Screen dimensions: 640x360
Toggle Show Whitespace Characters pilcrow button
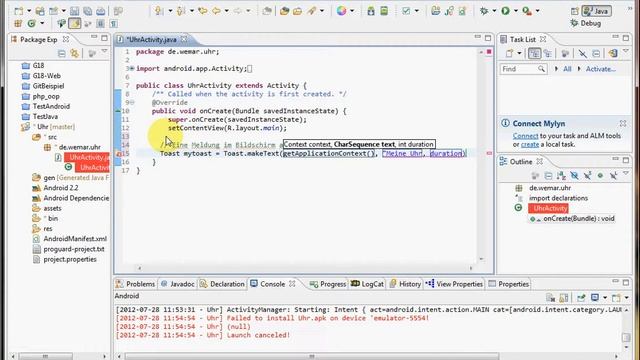pyautogui.click(x=113, y=24)
